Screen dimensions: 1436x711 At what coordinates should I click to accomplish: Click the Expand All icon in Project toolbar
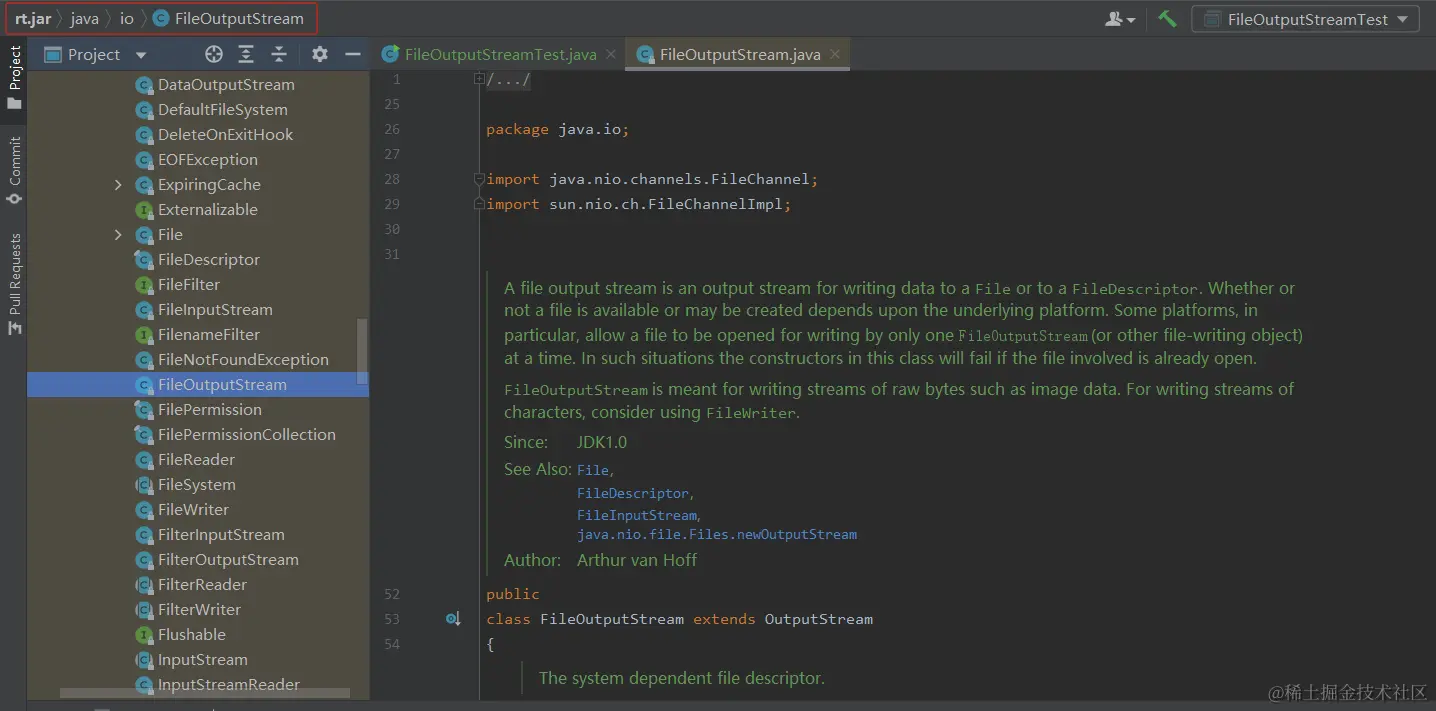click(x=248, y=54)
